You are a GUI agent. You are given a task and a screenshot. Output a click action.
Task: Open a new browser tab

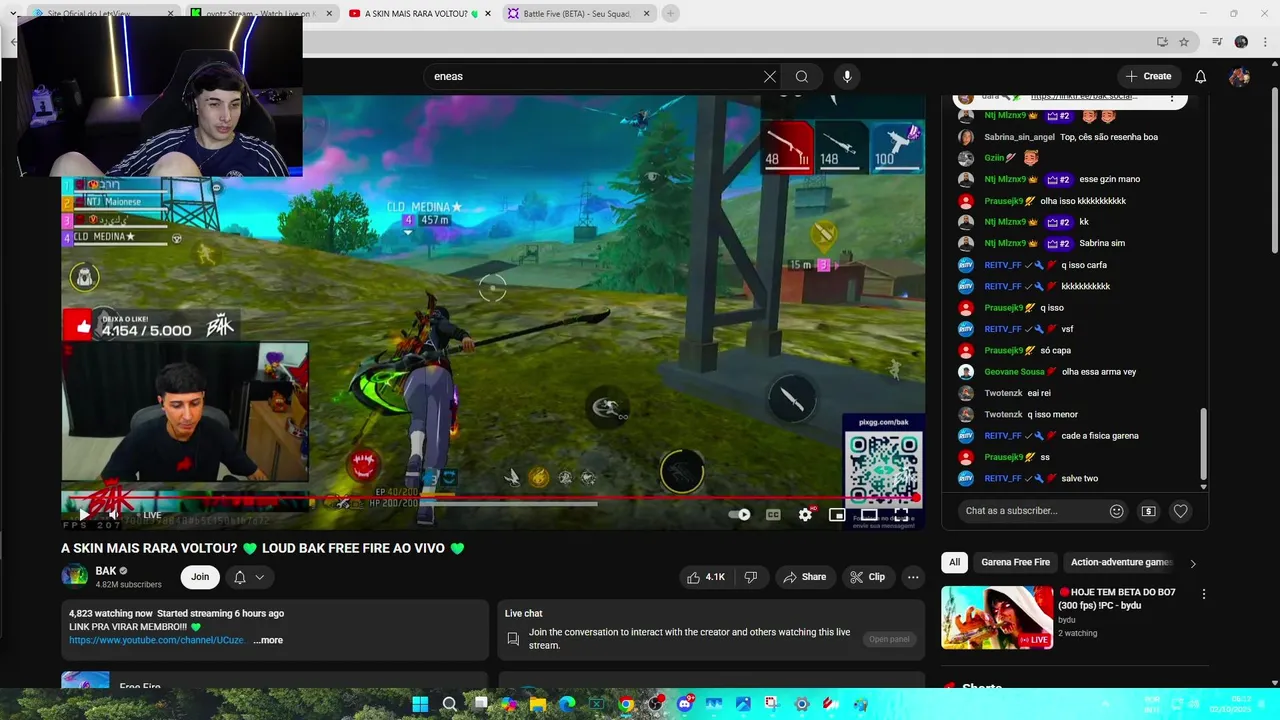(x=670, y=14)
